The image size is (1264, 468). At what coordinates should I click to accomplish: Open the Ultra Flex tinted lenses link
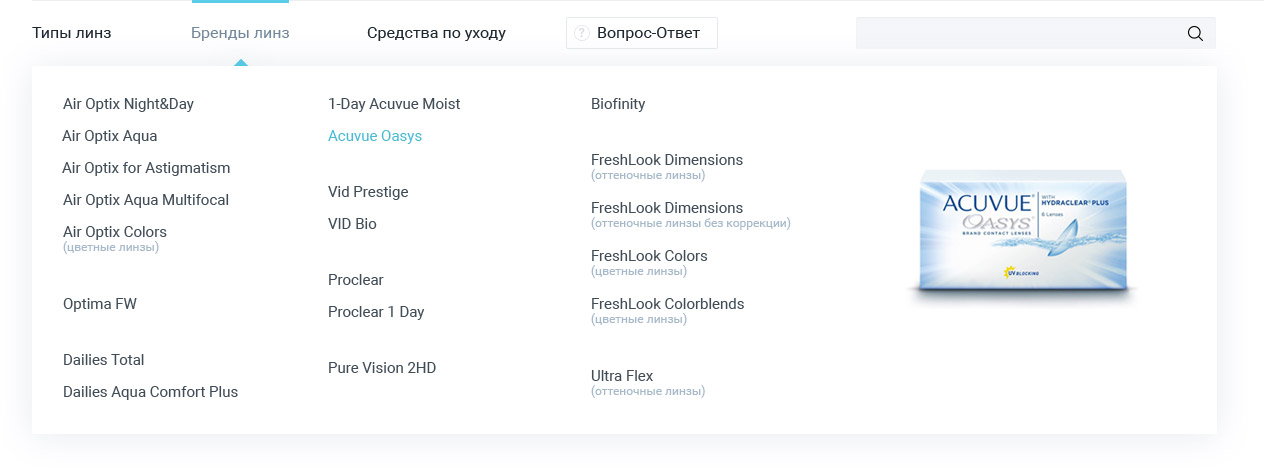point(622,376)
